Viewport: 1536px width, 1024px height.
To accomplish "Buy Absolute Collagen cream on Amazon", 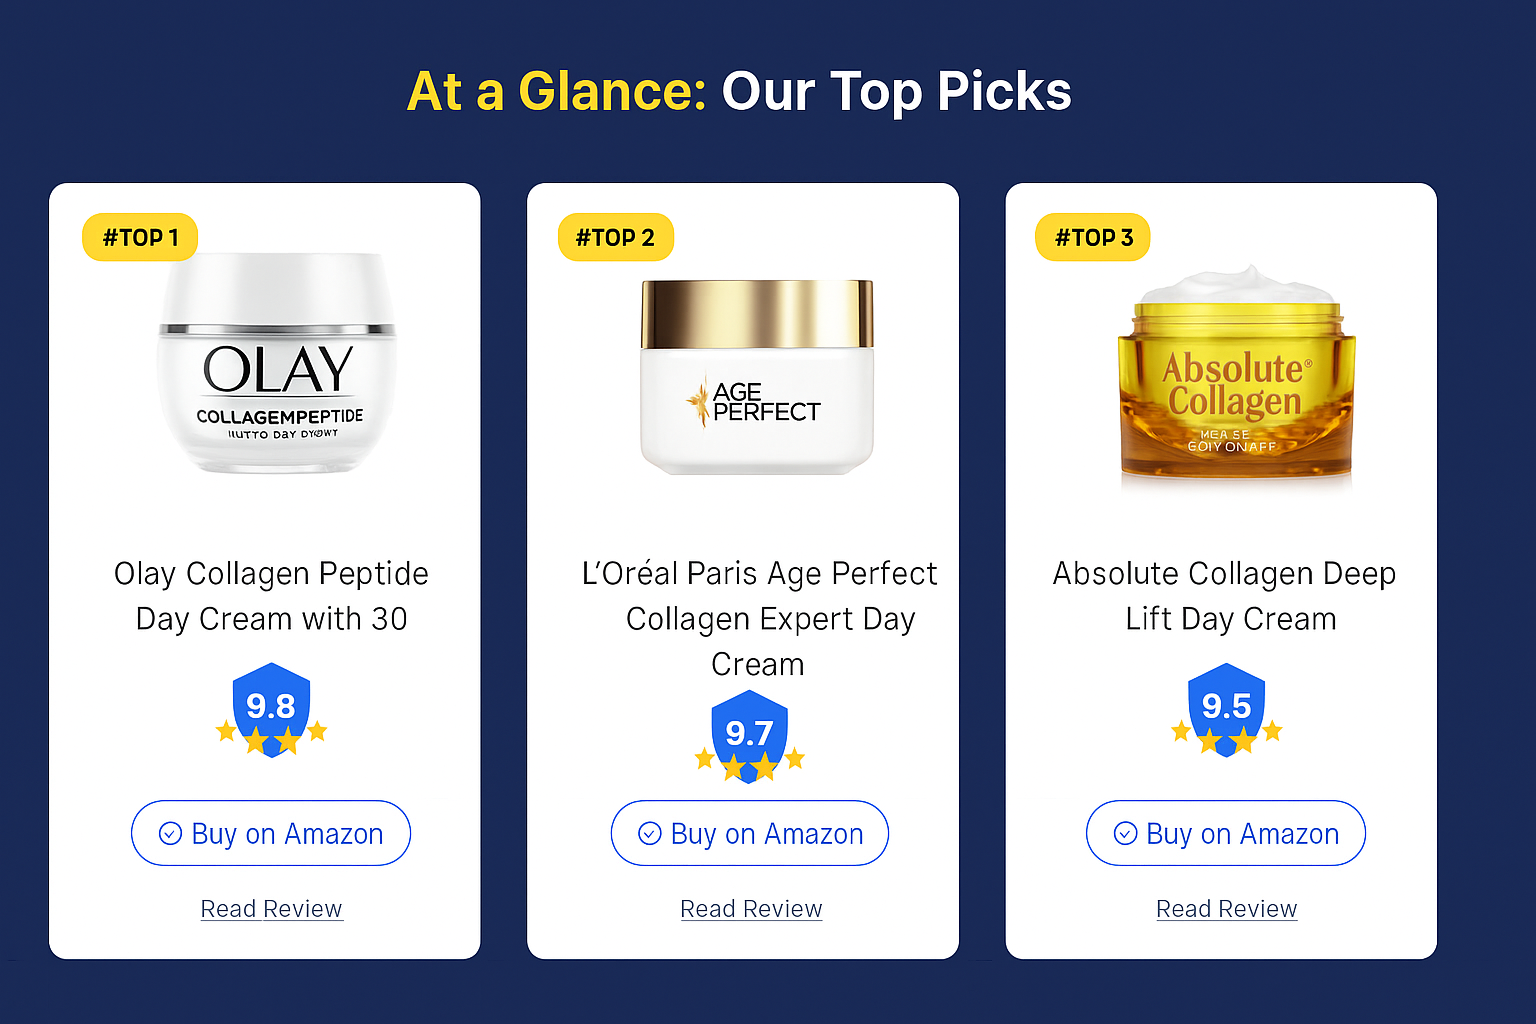I will pos(1226,833).
